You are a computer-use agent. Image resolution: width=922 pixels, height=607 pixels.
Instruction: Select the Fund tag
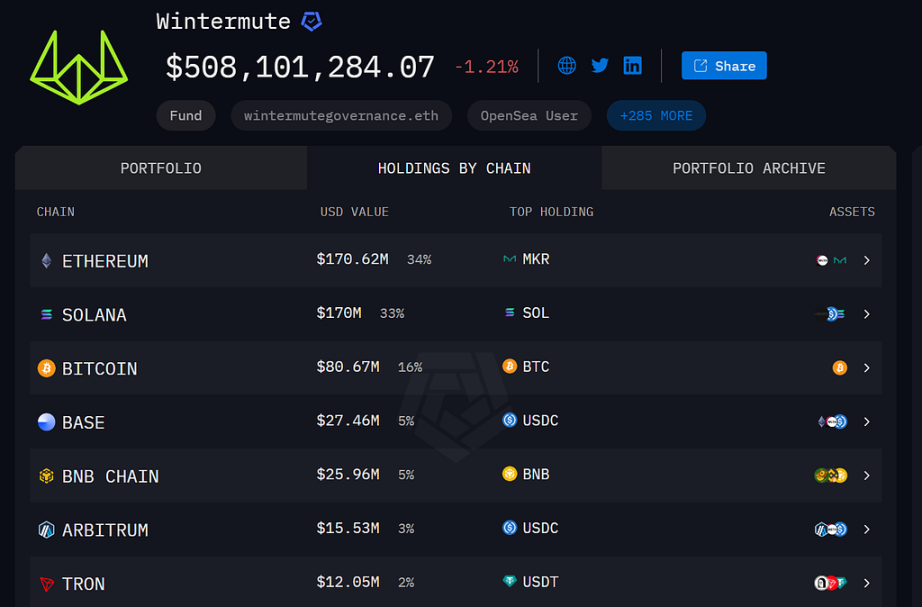[x=185, y=116]
